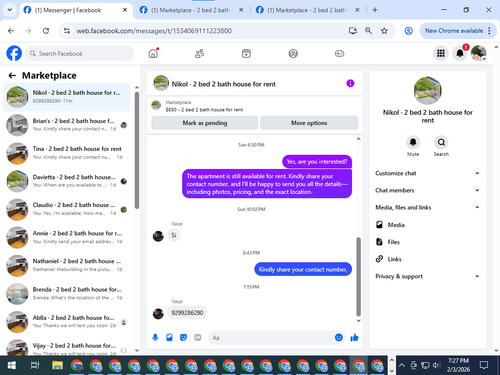Image resolution: width=500 pixels, height=375 pixels.
Task: Open Annie's conversation
Action: (x=67, y=237)
